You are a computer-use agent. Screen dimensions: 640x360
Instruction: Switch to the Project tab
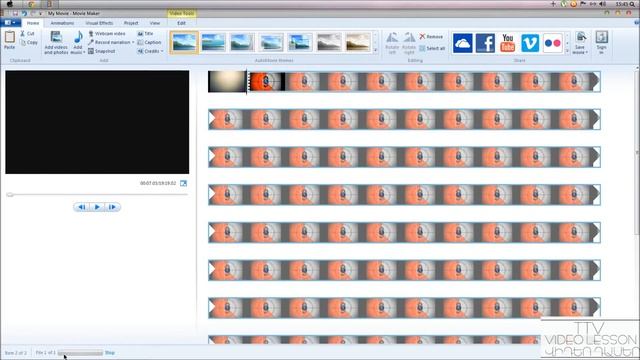131,23
